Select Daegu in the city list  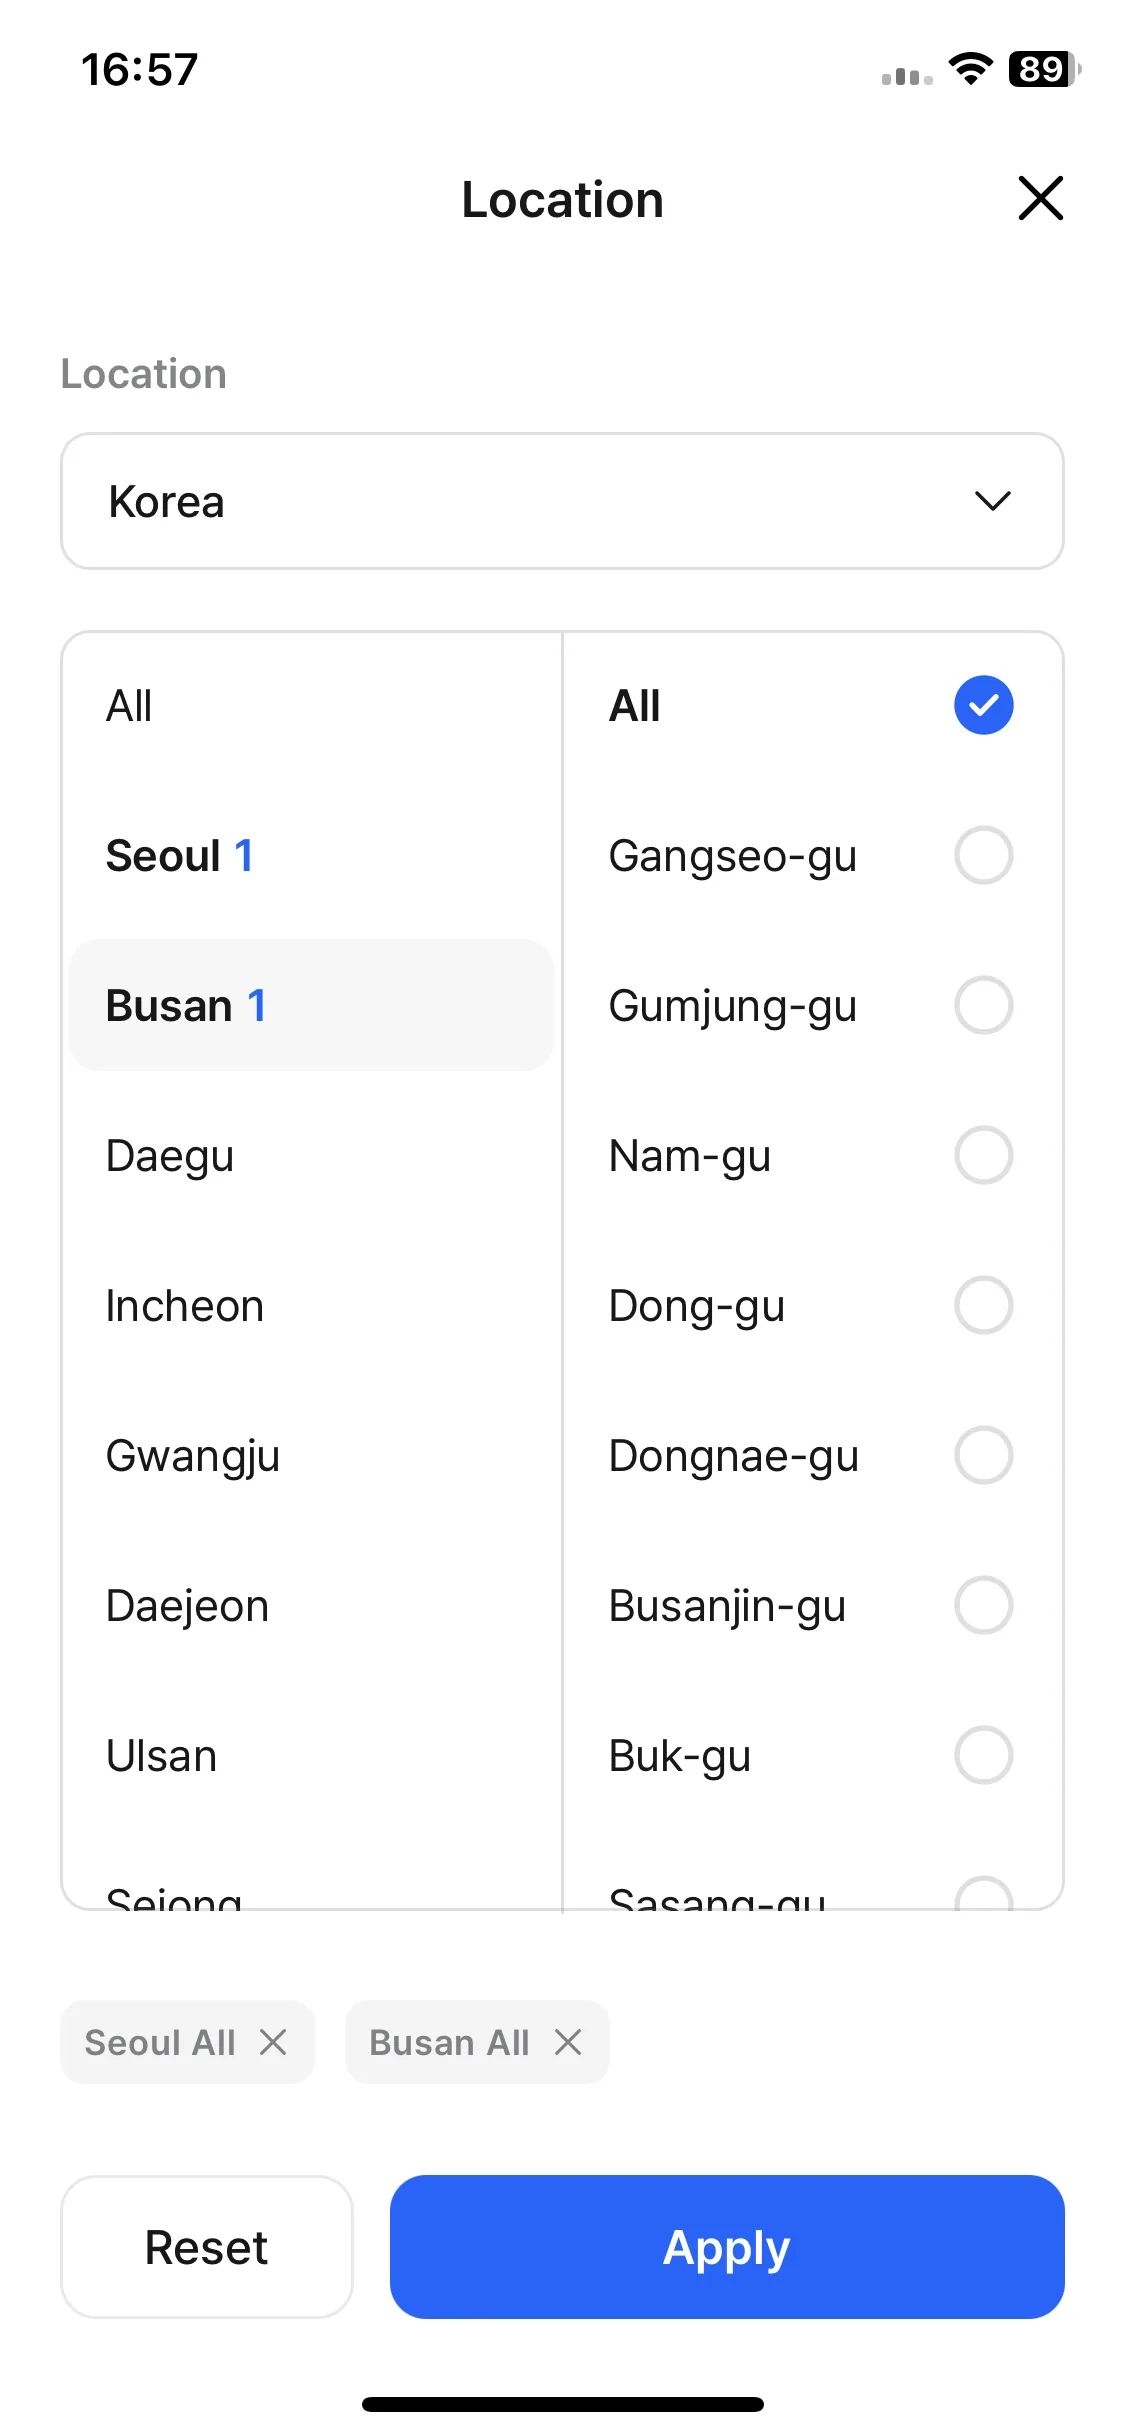(311, 1155)
